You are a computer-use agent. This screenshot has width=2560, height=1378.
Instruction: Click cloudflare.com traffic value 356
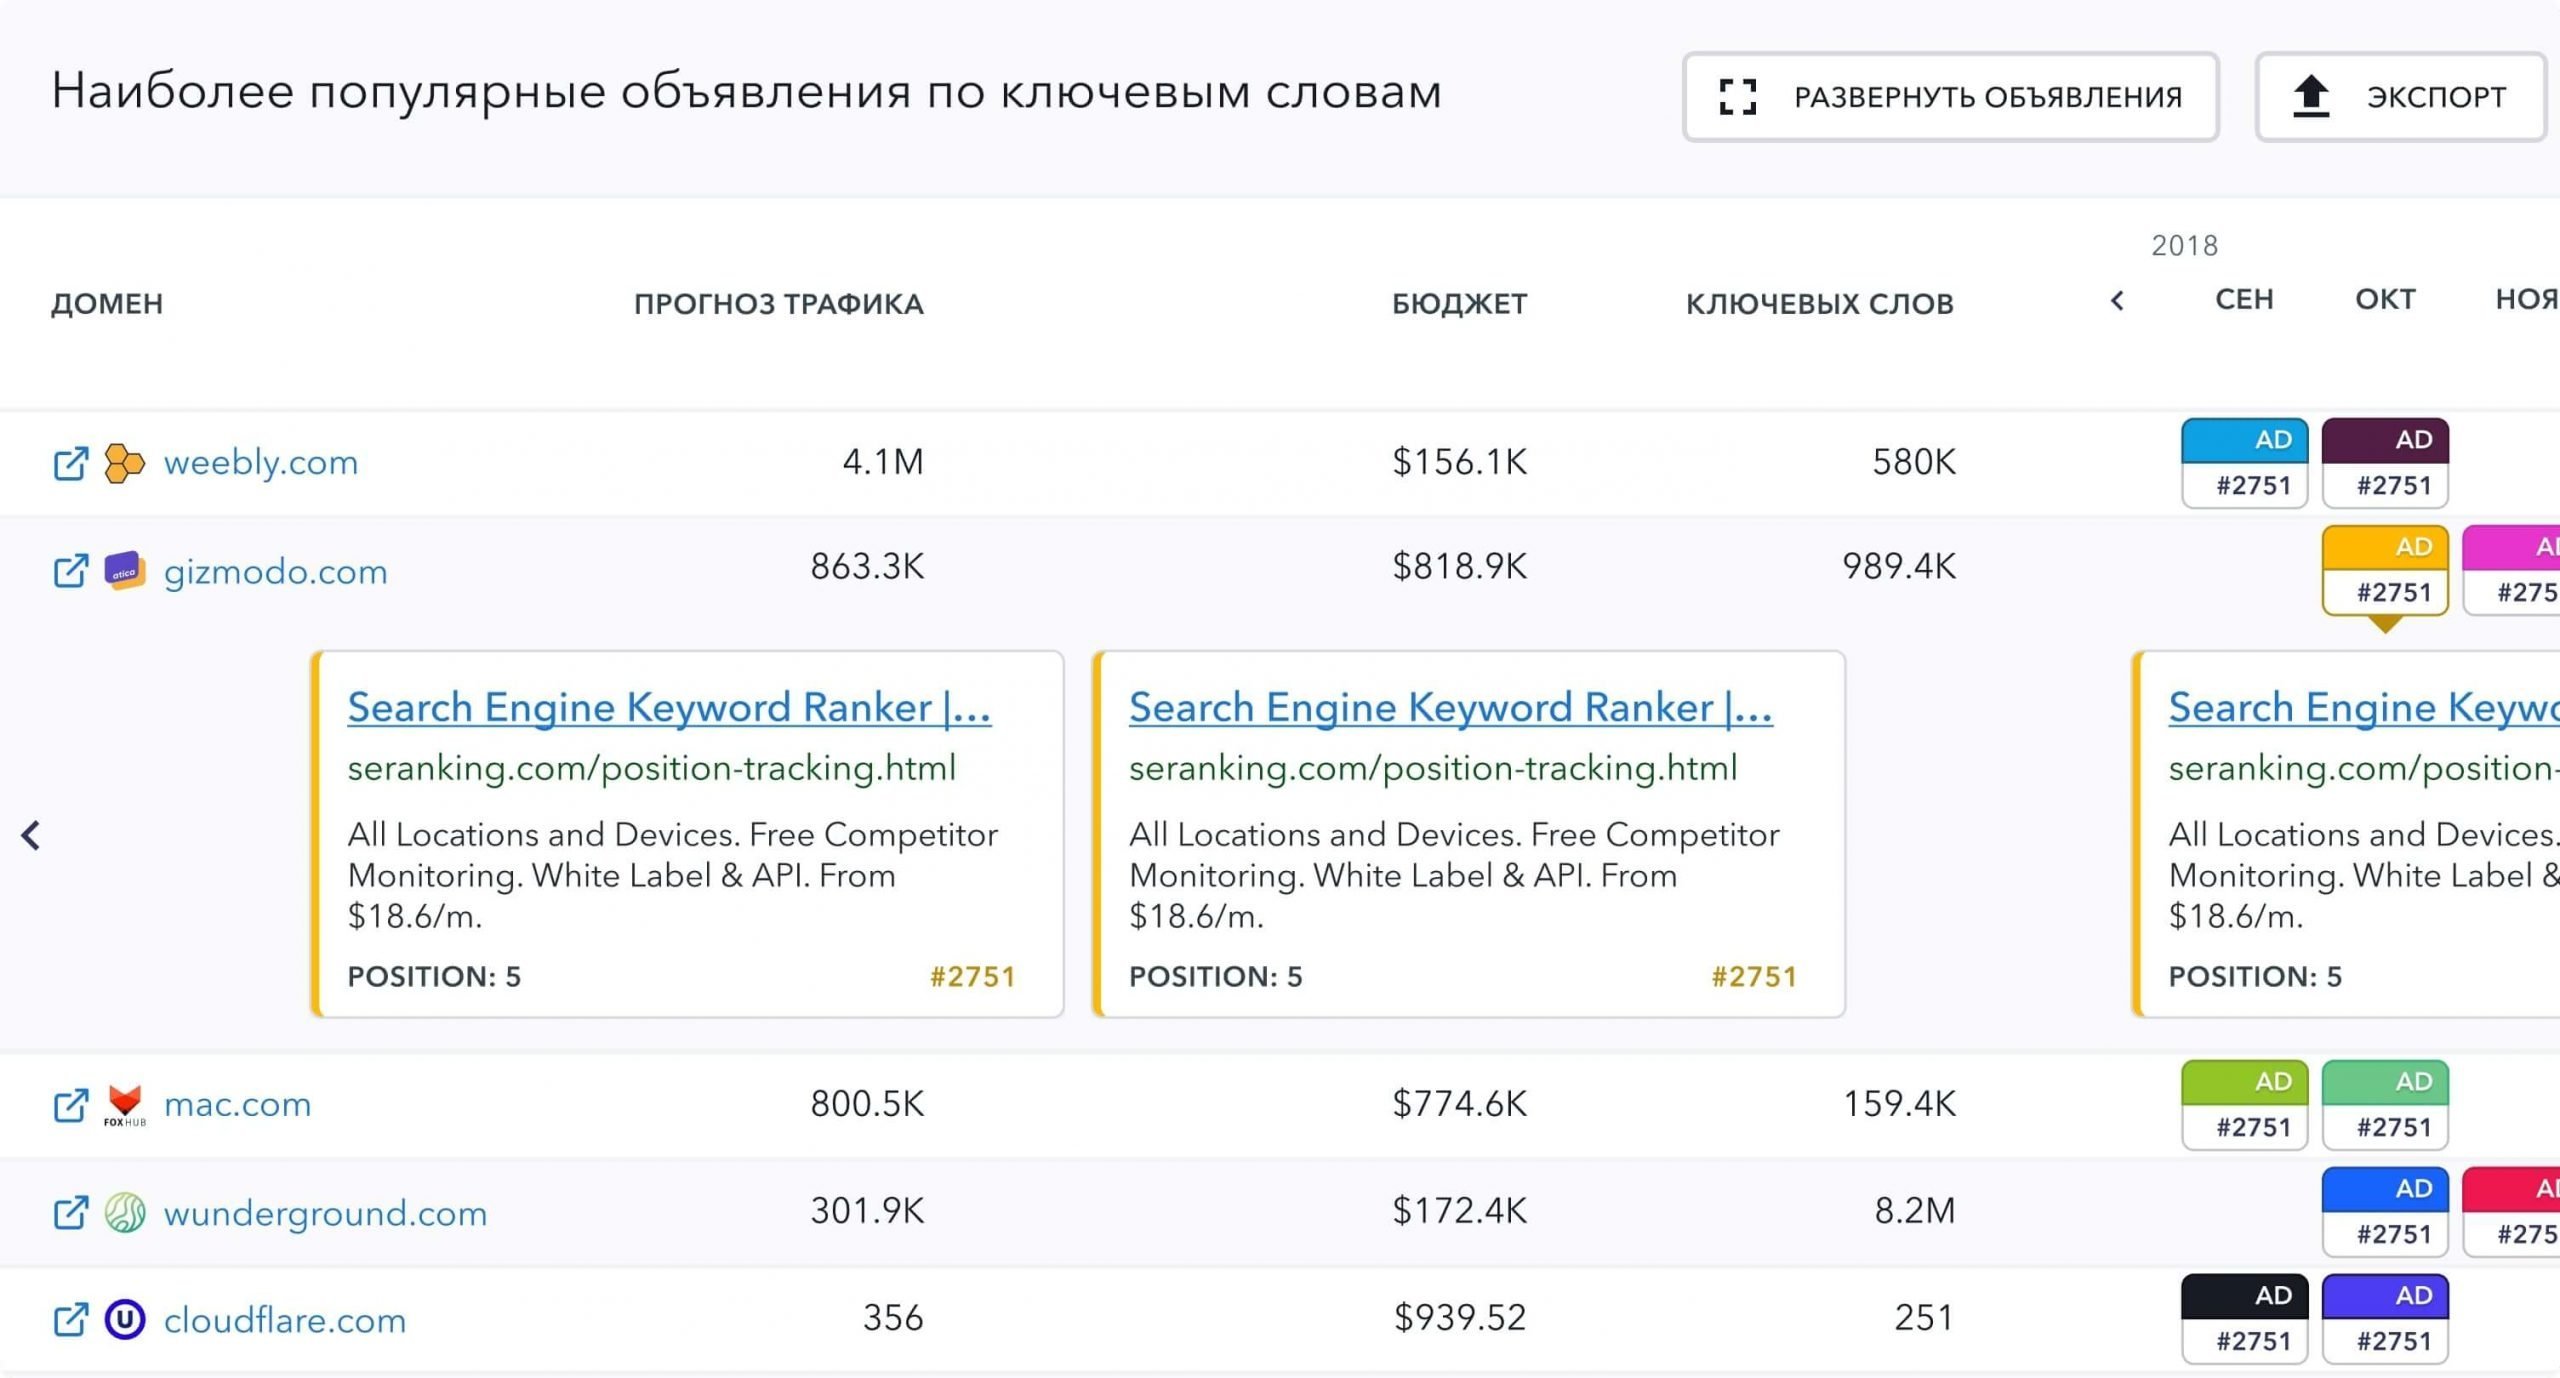(x=893, y=1318)
